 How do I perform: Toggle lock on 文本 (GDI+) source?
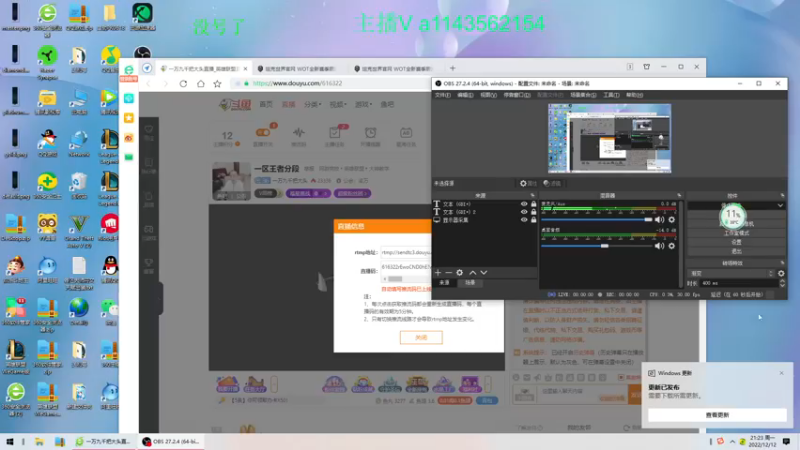(534, 204)
